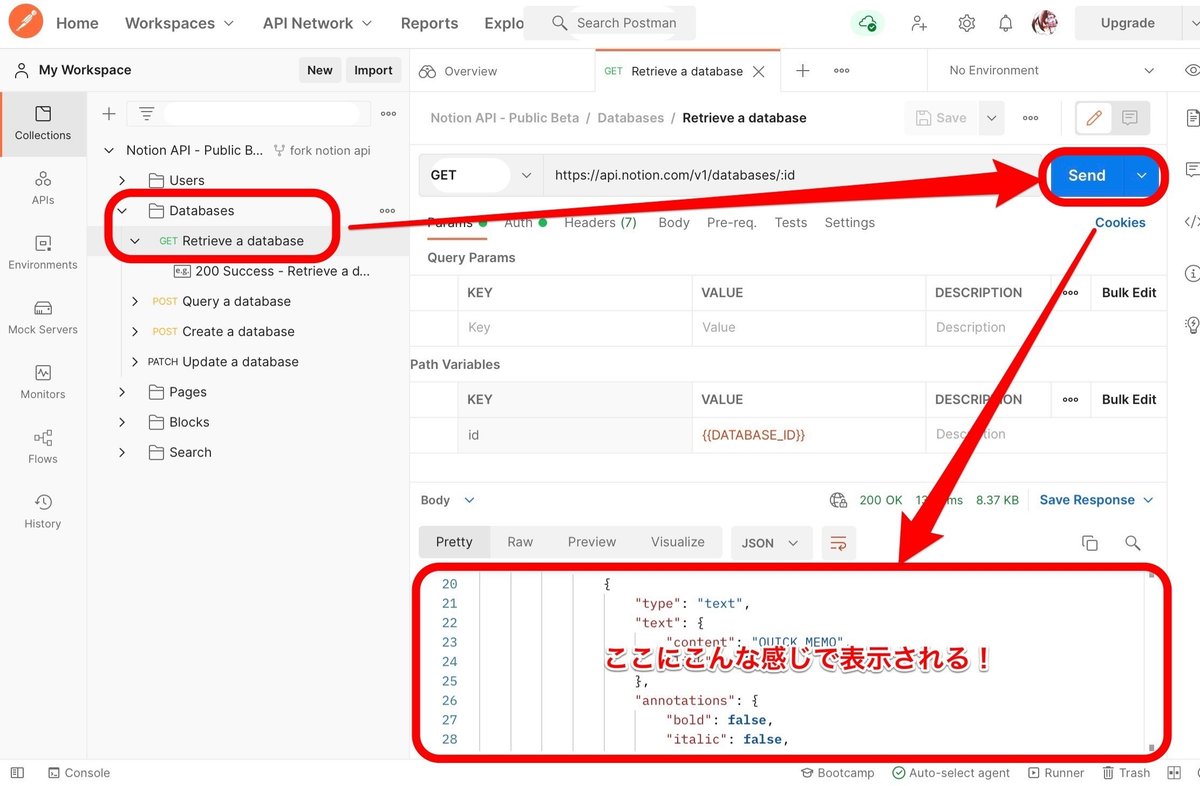Close the Retrieve a database tab
This screenshot has height=786, width=1200.
pos(759,72)
